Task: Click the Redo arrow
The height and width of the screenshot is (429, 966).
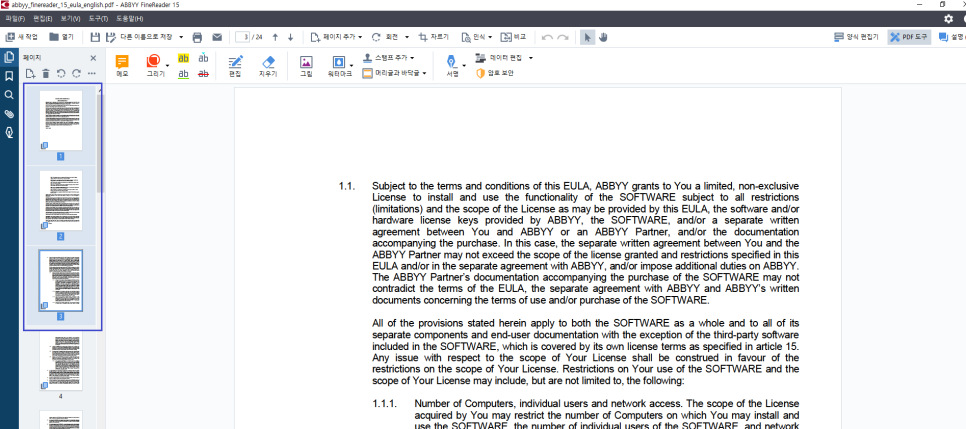Action: click(x=562, y=38)
